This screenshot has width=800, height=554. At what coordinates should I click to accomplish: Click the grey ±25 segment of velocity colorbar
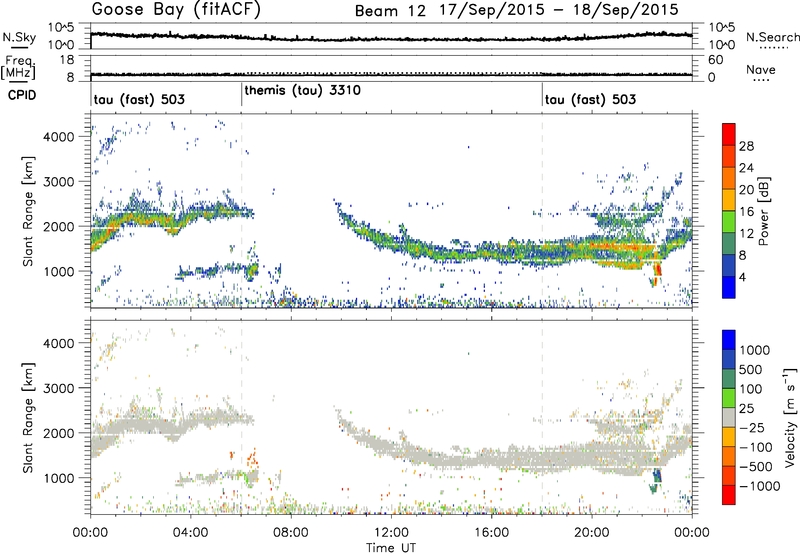[729, 417]
